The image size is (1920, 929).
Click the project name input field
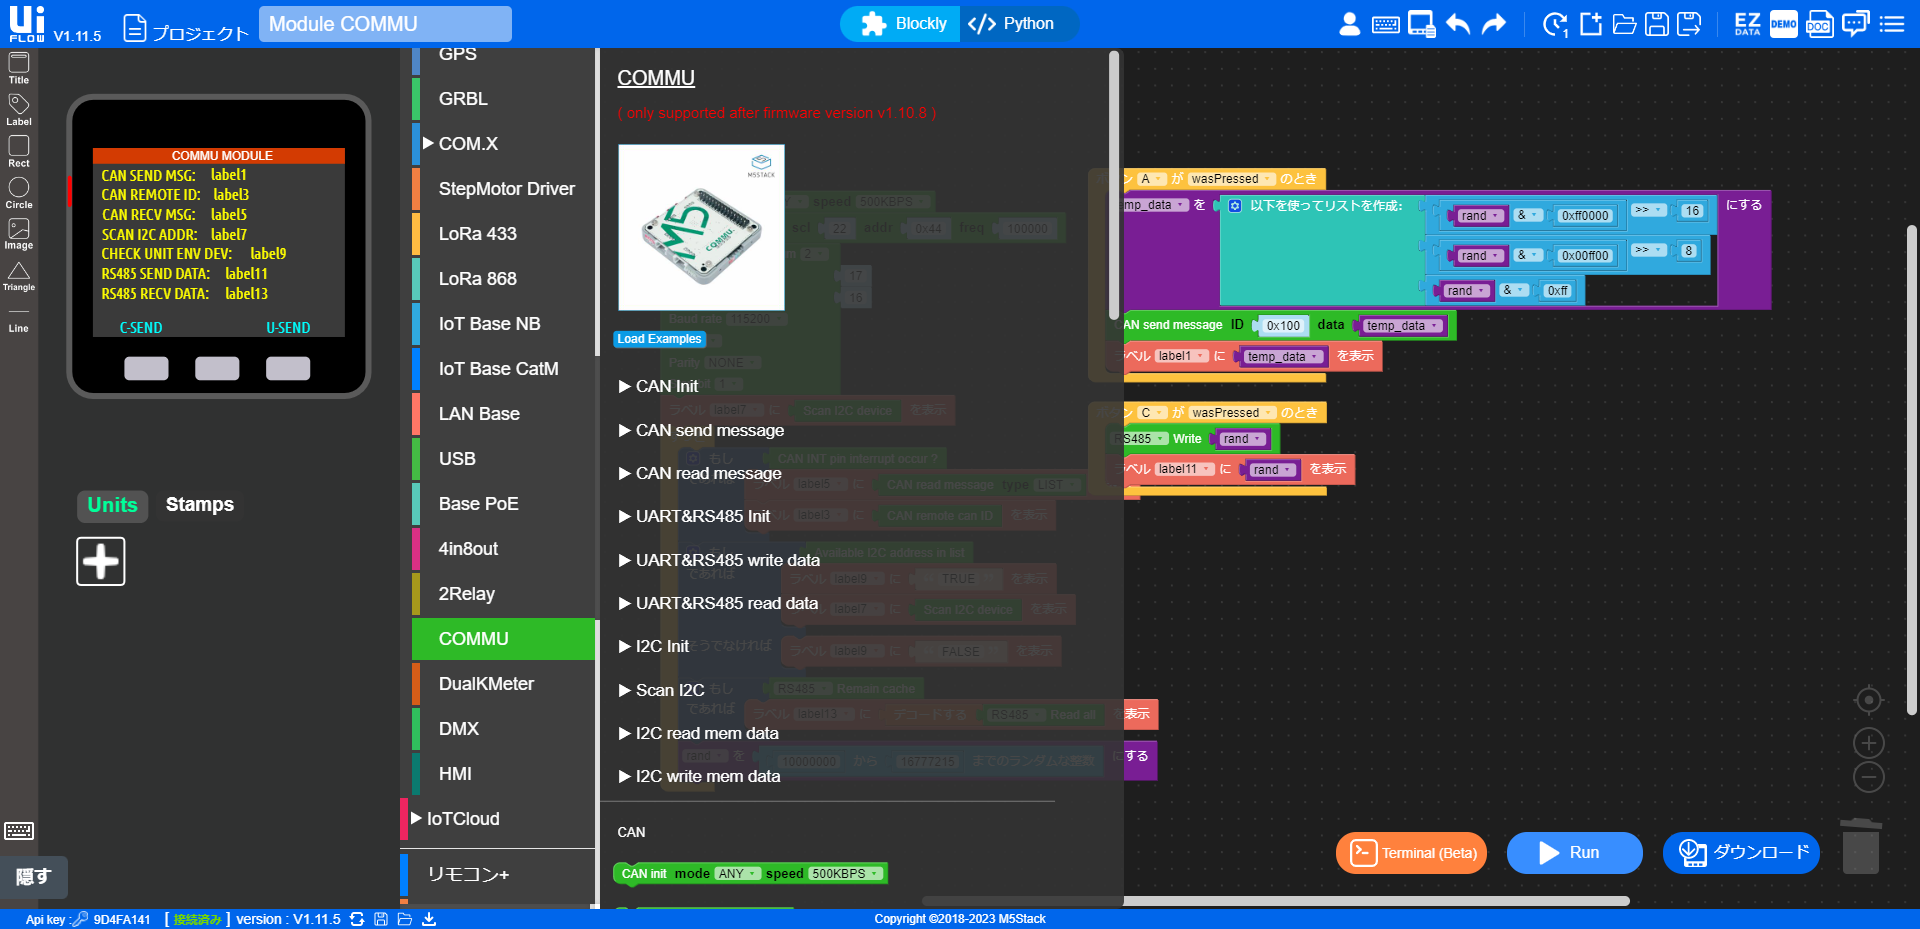(385, 24)
